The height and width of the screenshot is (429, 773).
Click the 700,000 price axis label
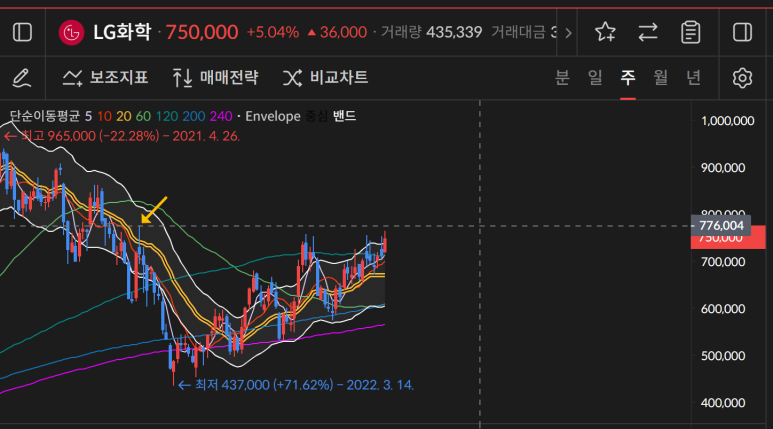pyautogui.click(x=723, y=262)
